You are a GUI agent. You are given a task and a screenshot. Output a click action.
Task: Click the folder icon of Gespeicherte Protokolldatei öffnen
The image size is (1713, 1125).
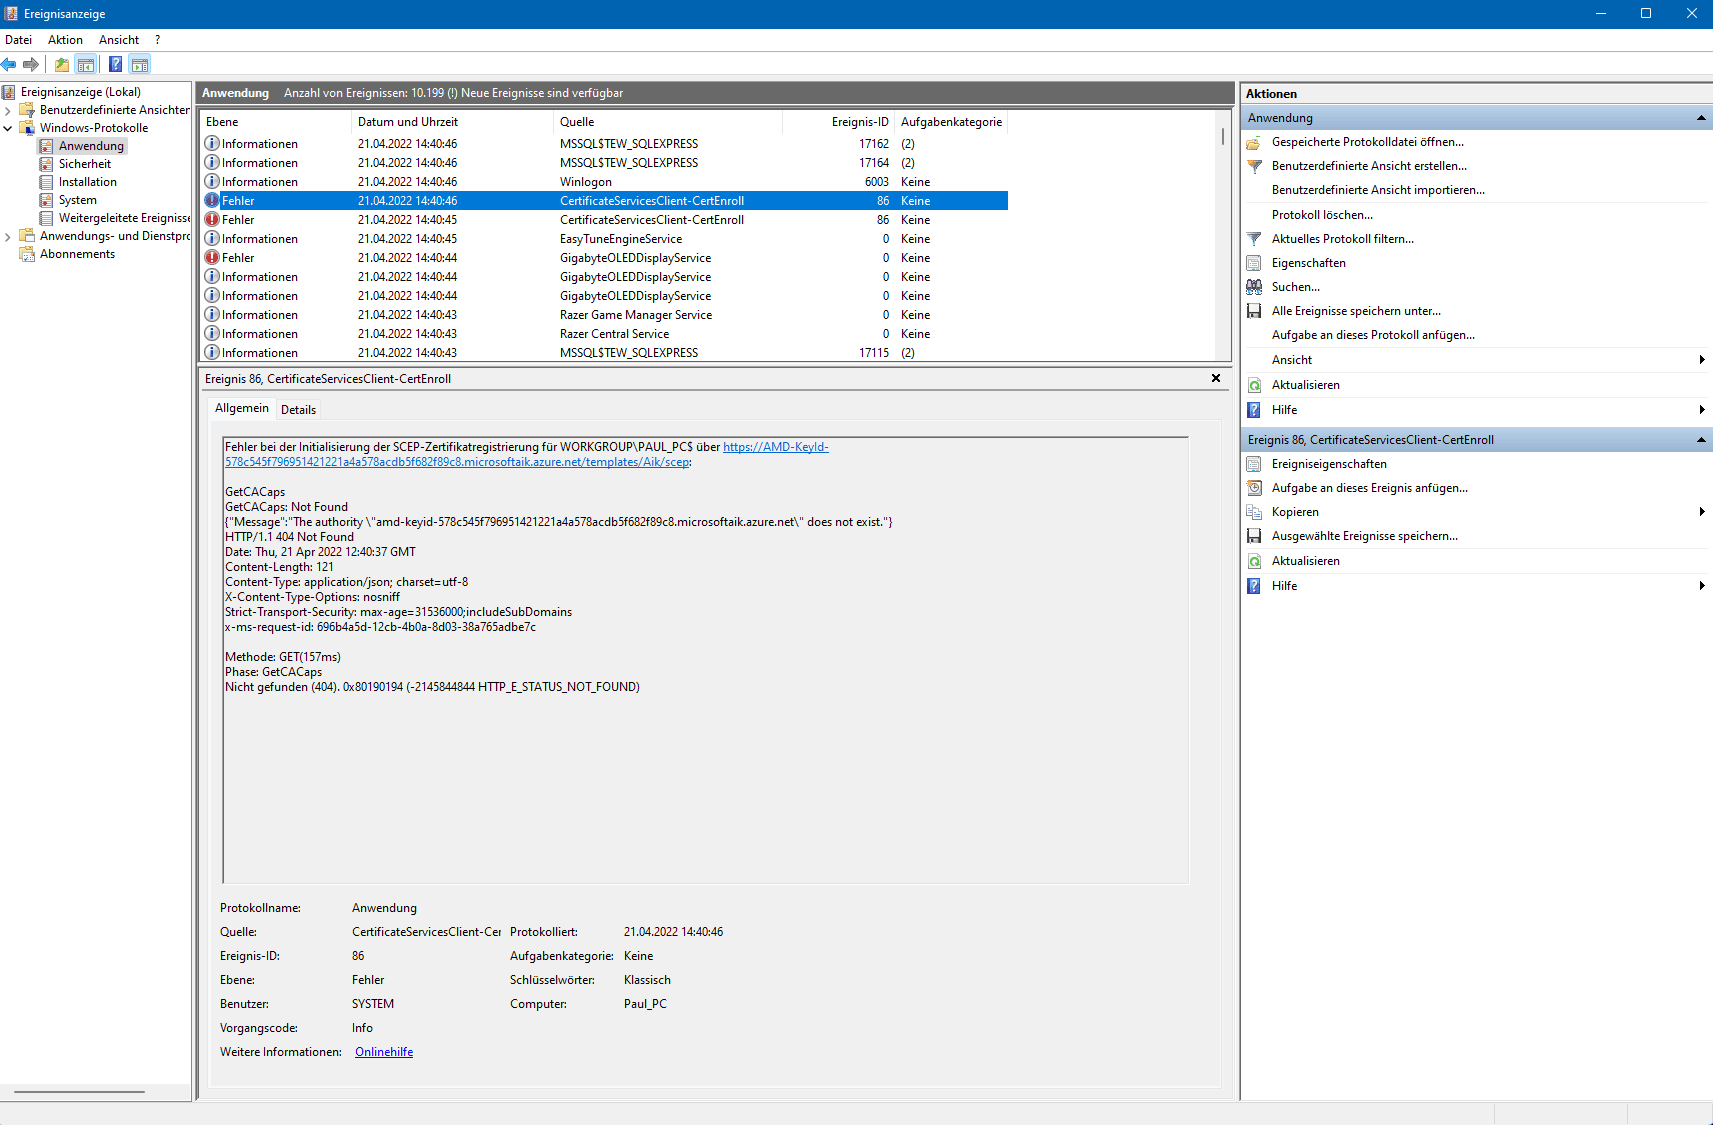1254,142
